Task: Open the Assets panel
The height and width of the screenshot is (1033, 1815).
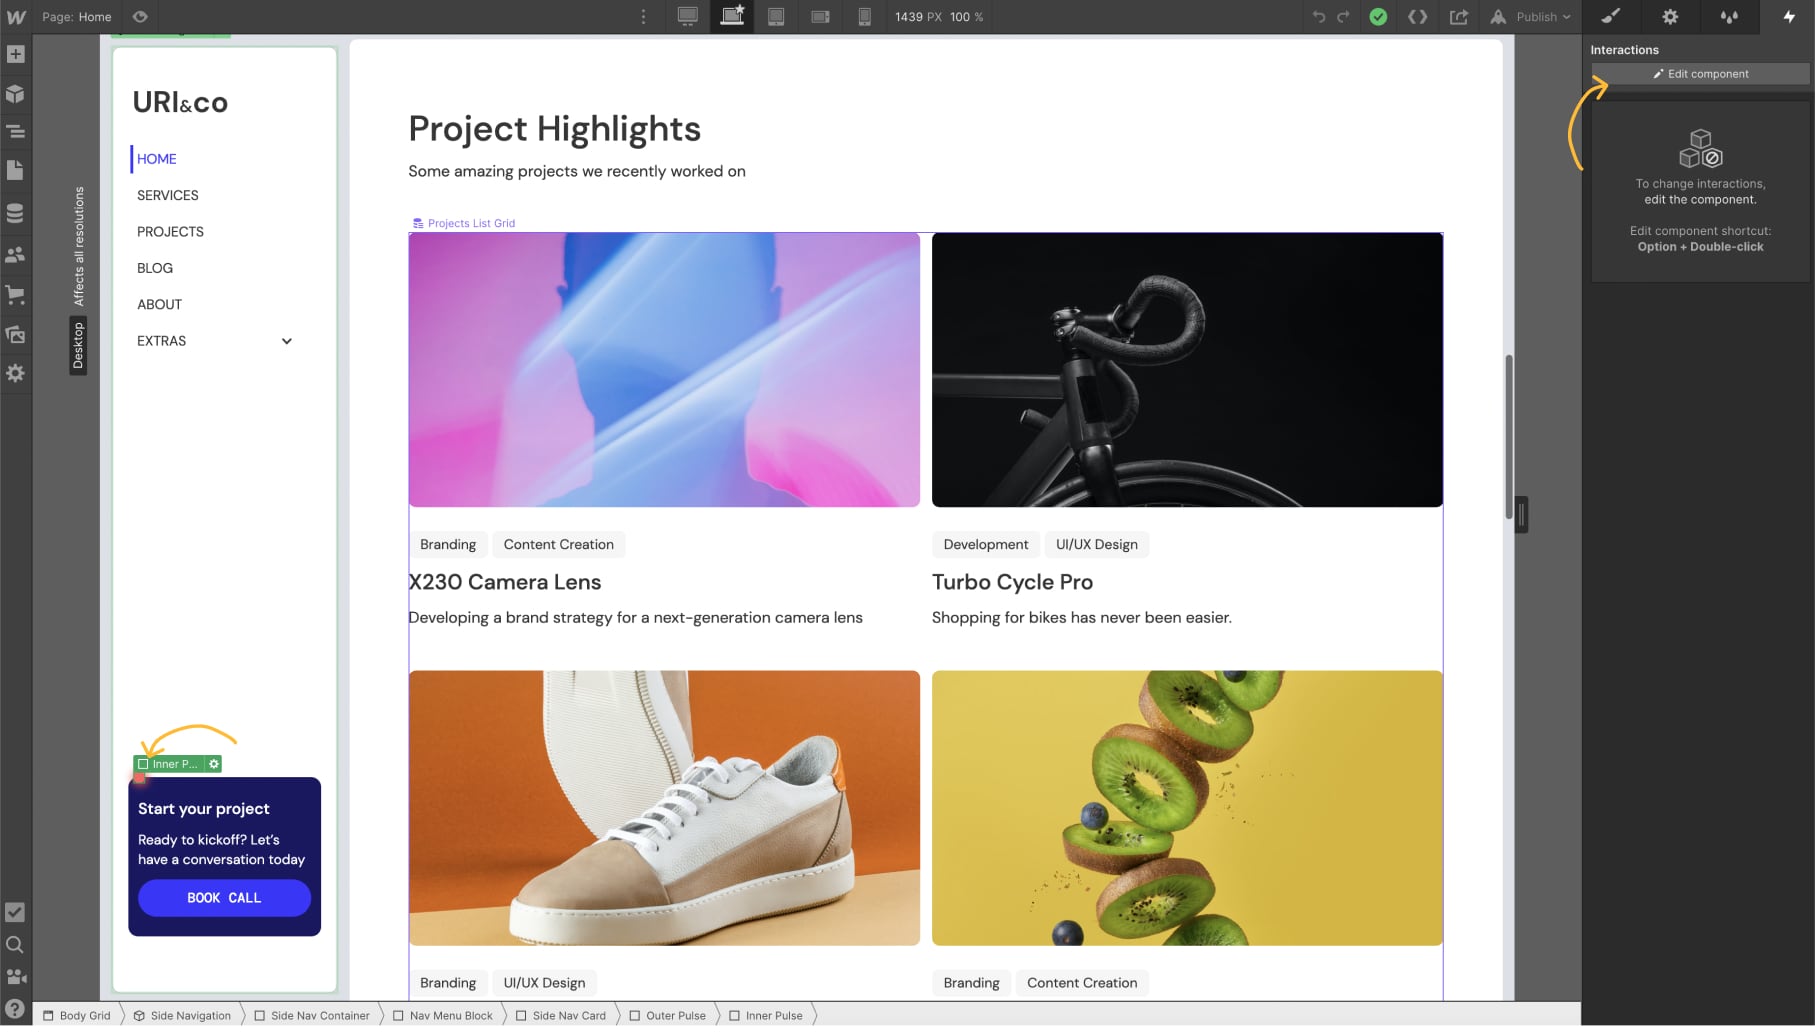Action: 16,335
